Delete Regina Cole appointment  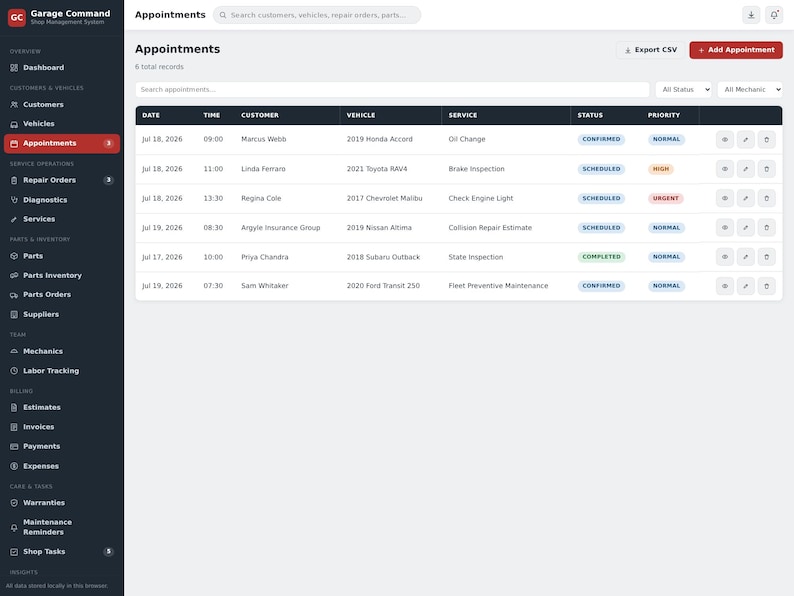point(766,198)
